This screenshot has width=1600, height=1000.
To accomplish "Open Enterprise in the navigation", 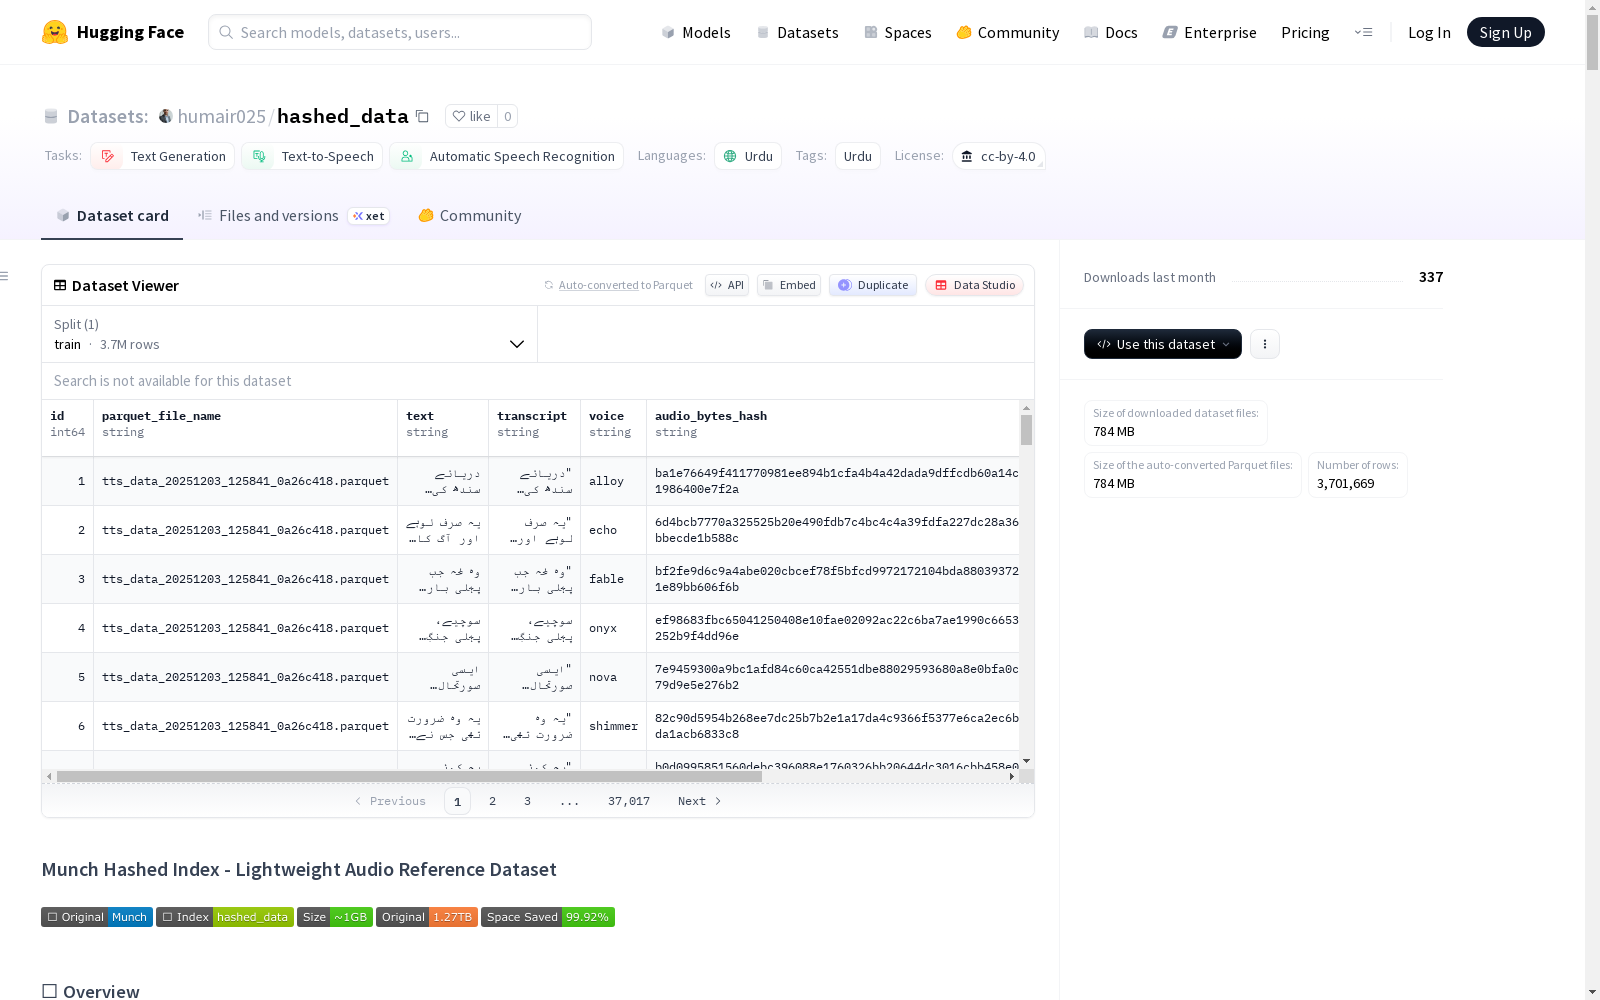I will point(1210,33).
